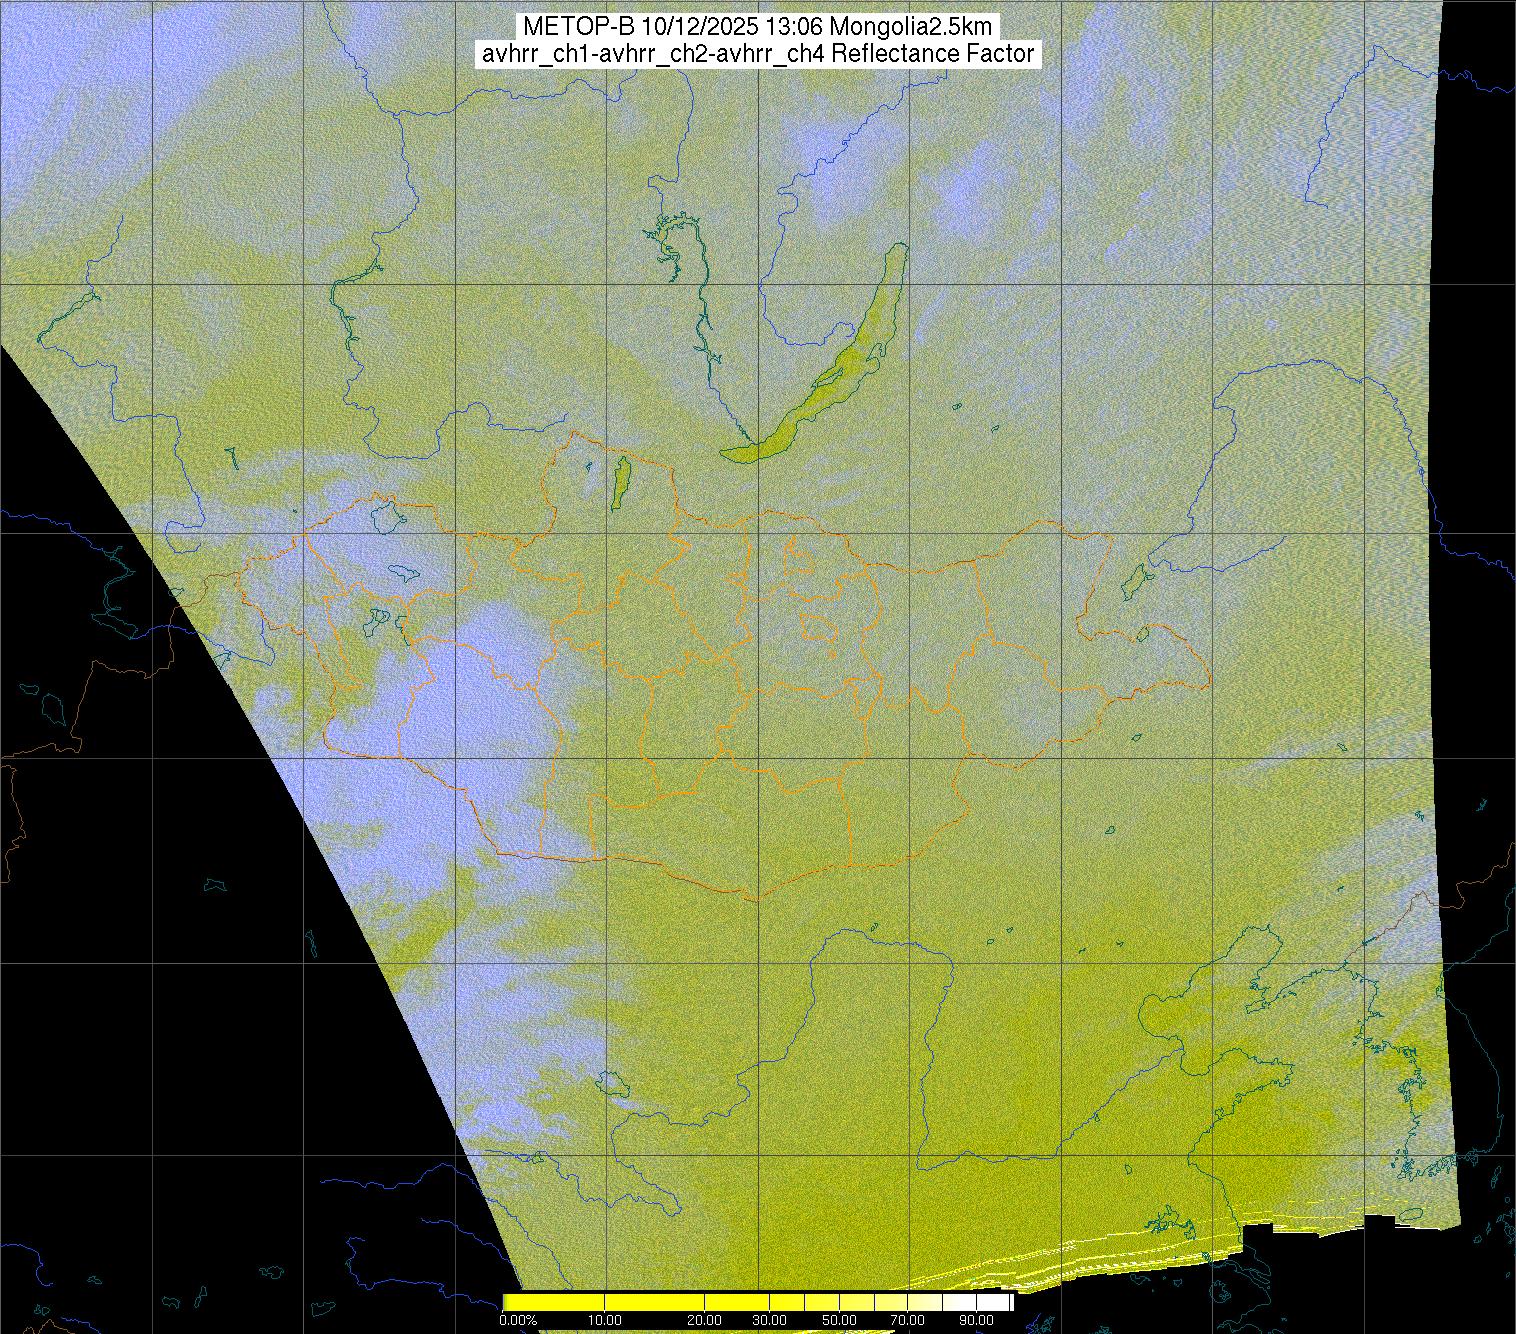The width and height of the screenshot is (1516, 1334).
Task: Click the twin lakes near Mongolia's northeastern border
Action: [x=1136, y=580]
